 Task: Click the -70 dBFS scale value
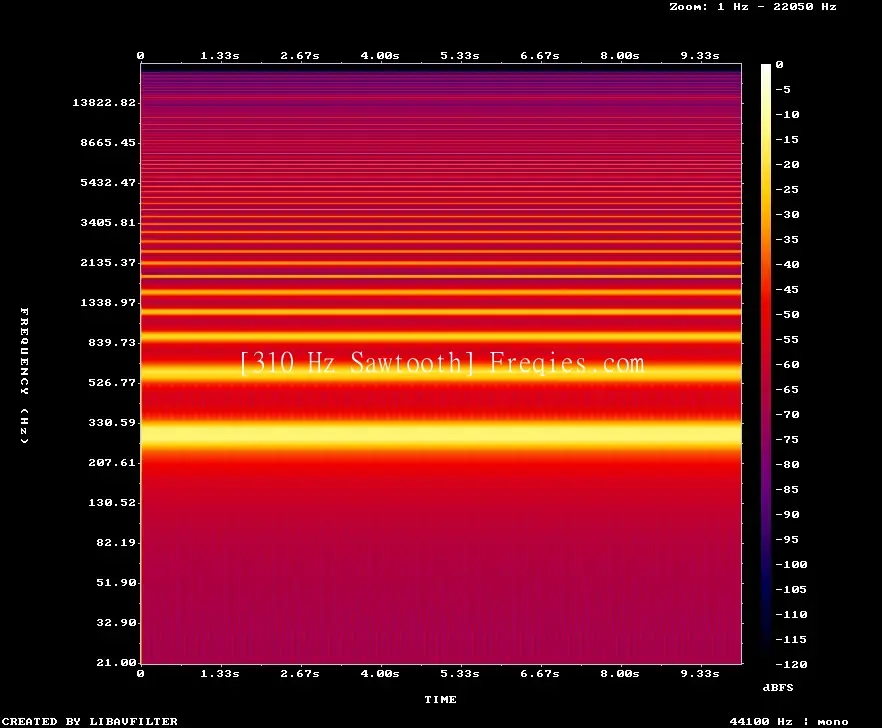pos(787,415)
